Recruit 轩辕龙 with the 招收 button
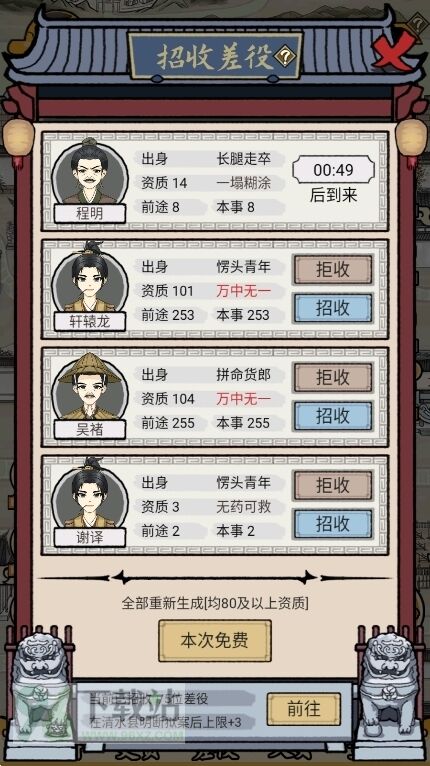 (x=333, y=308)
